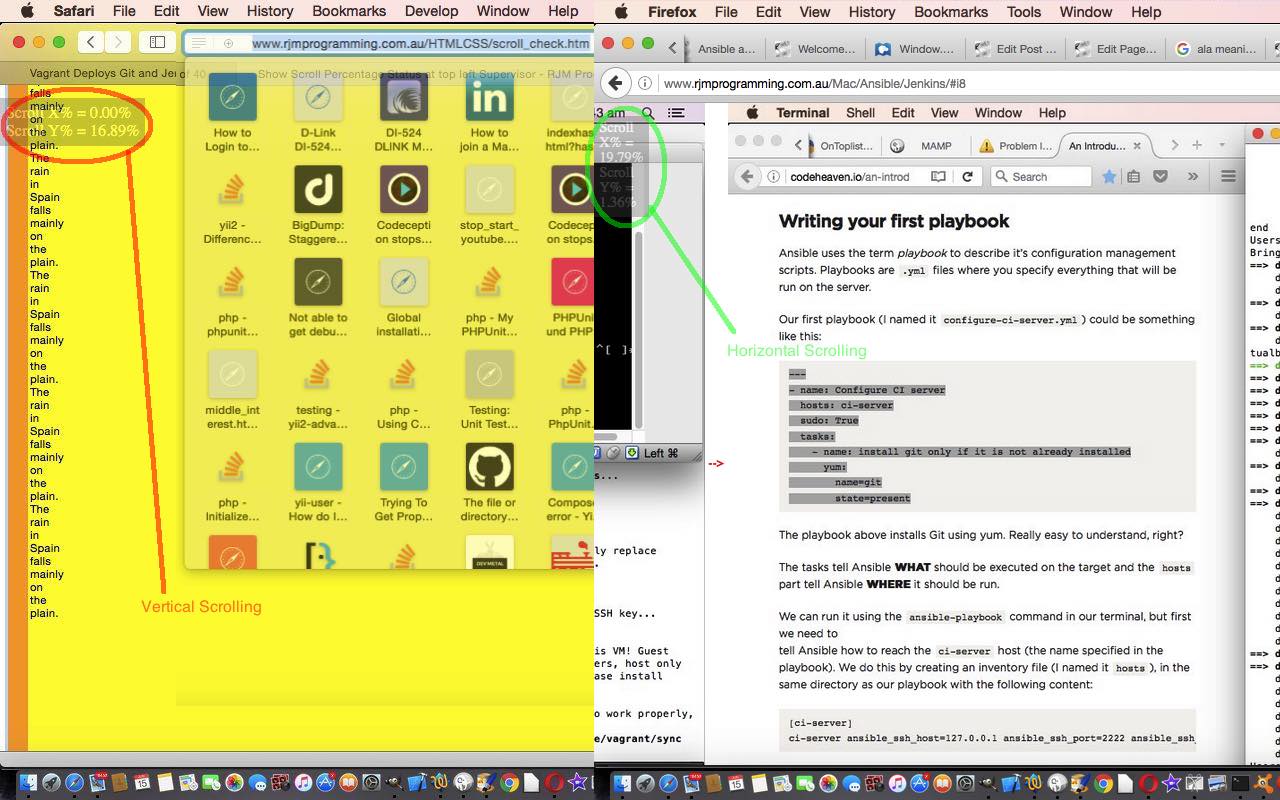The image size is (1280, 800).
Task: Click the Search field in inner Firefox toolbar
Action: pos(1039,177)
